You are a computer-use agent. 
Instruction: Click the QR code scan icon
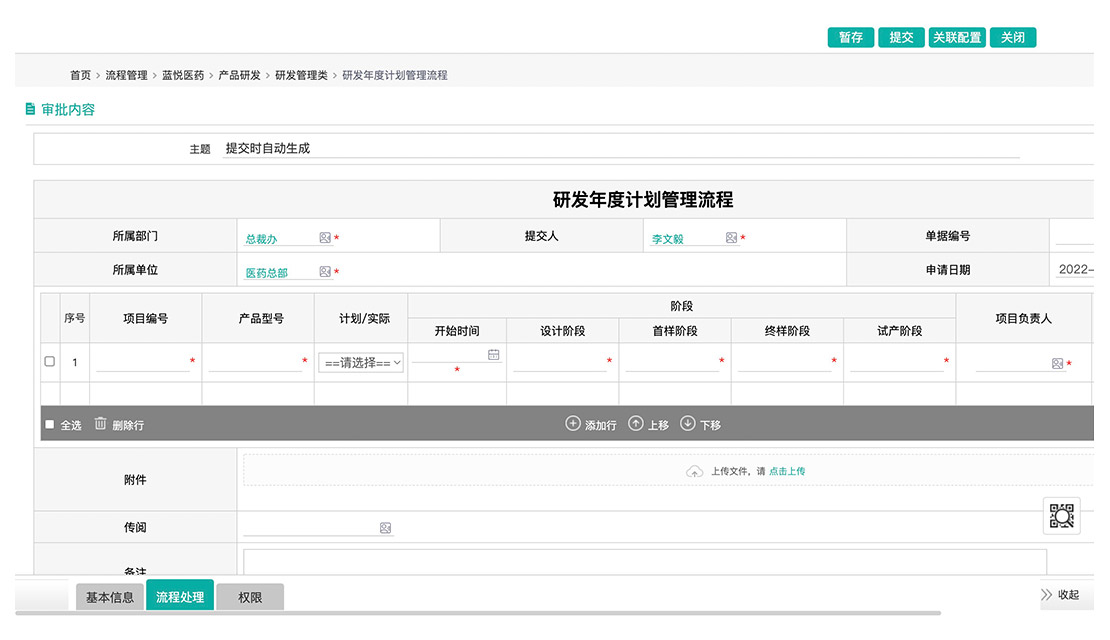pos(1061,516)
